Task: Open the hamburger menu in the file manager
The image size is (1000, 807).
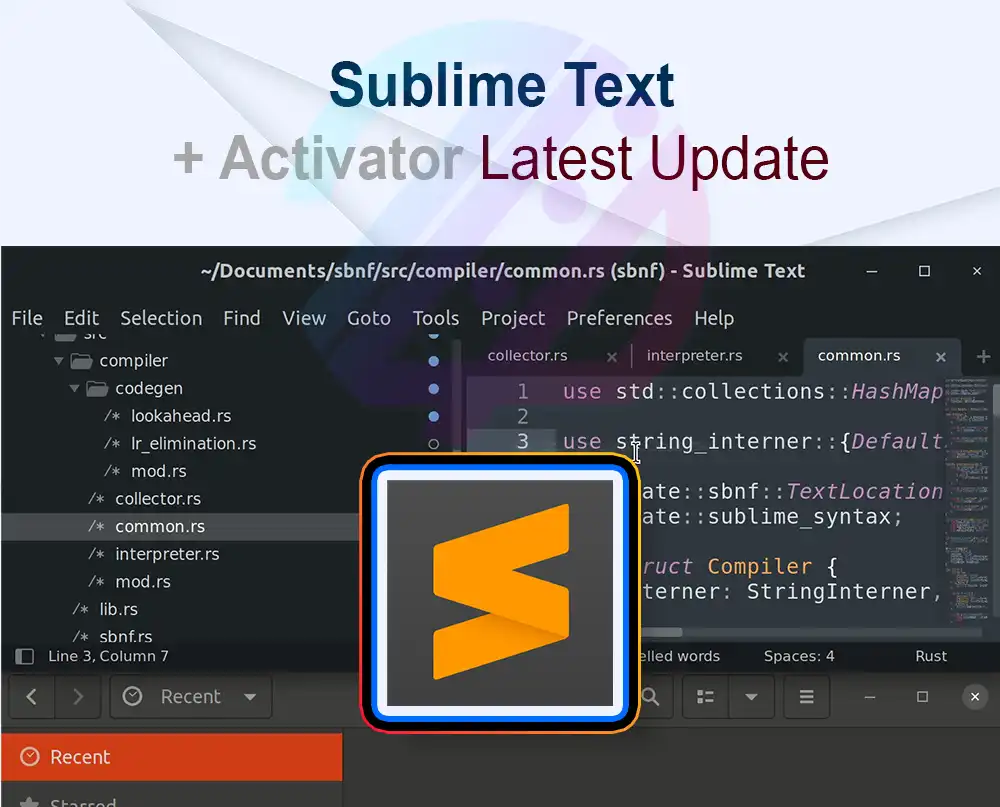Action: coord(806,697)
